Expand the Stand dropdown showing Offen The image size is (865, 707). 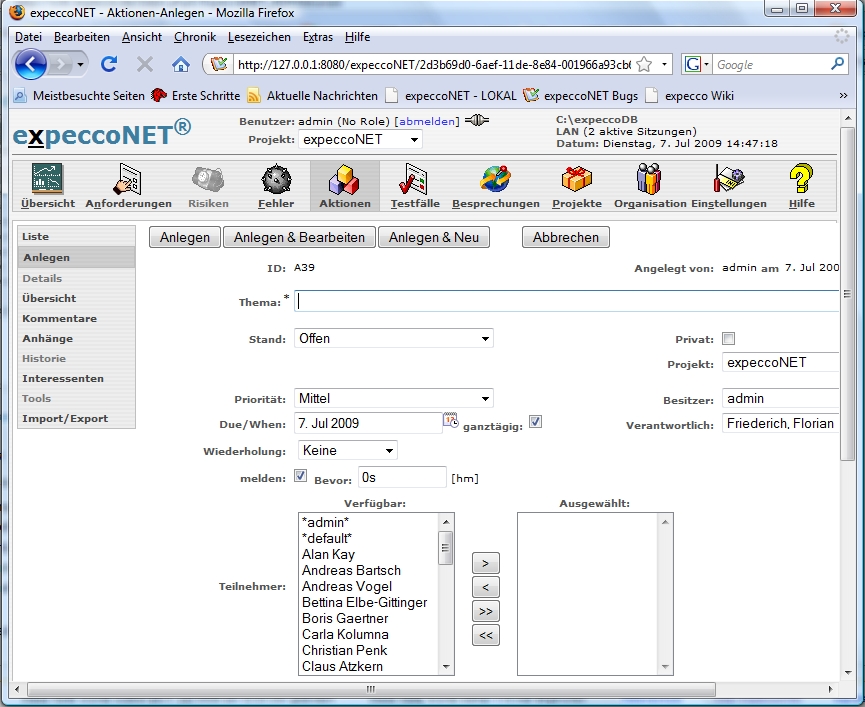coord(394,339)
